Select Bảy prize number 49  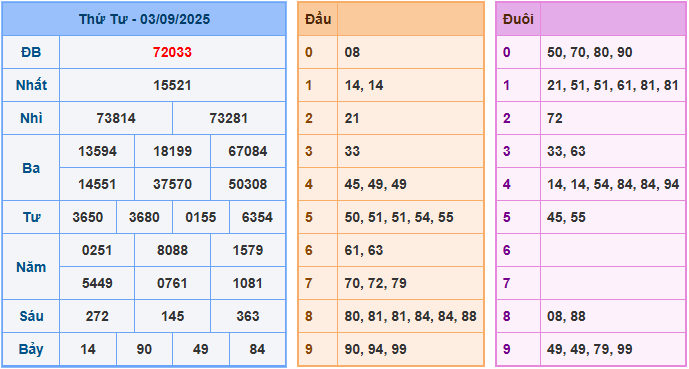pyautogui.click(x=200, y=349)
